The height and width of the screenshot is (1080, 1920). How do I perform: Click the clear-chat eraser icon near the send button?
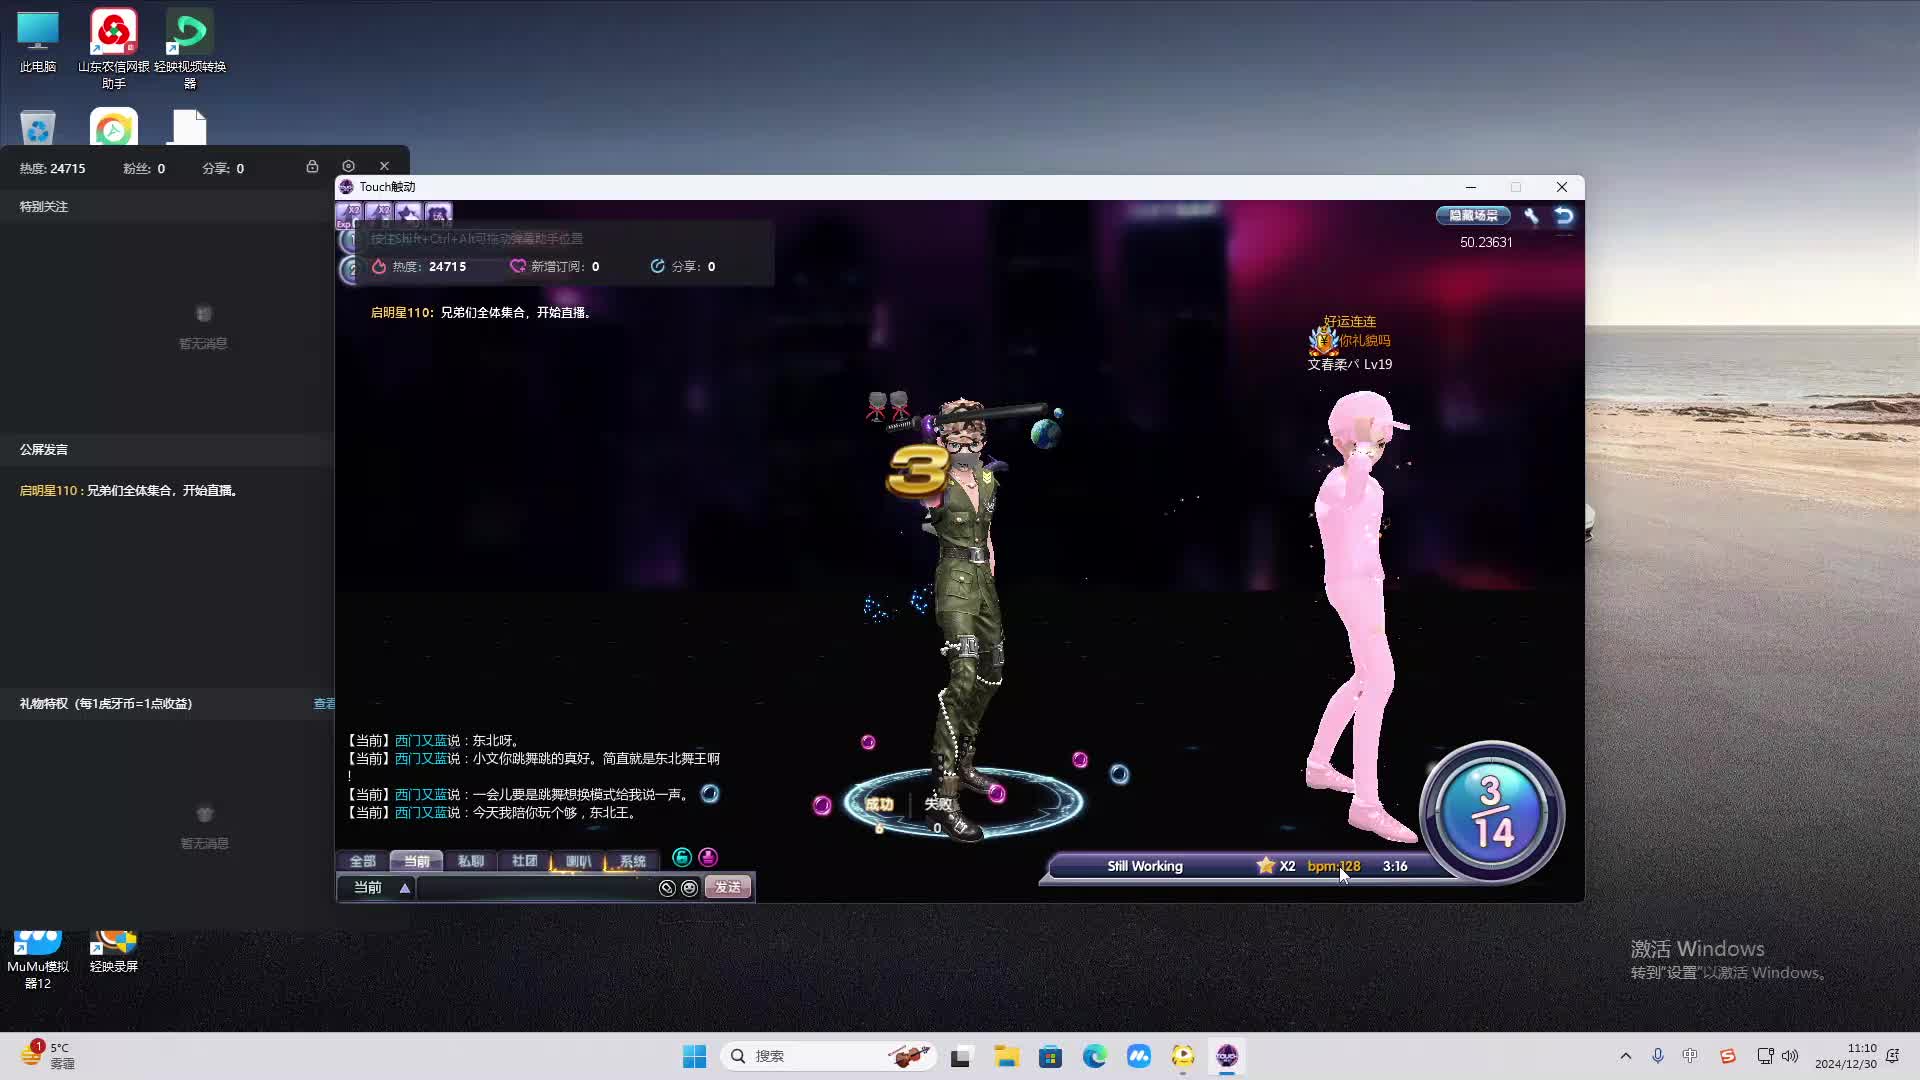(x=667, y=887)
